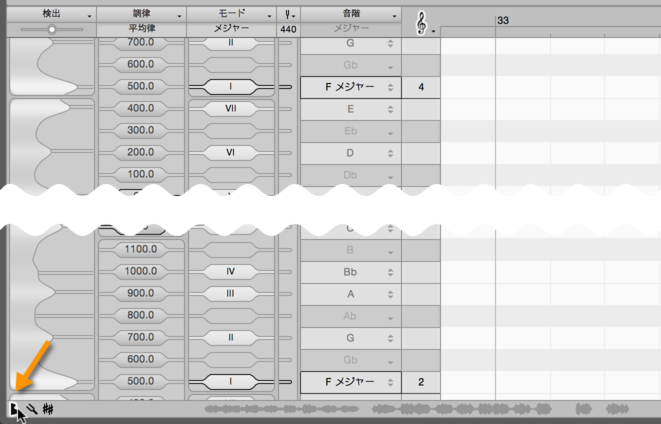Click the bar 33 marker in ruler
661x424 pixels.
tap(503, 20)
